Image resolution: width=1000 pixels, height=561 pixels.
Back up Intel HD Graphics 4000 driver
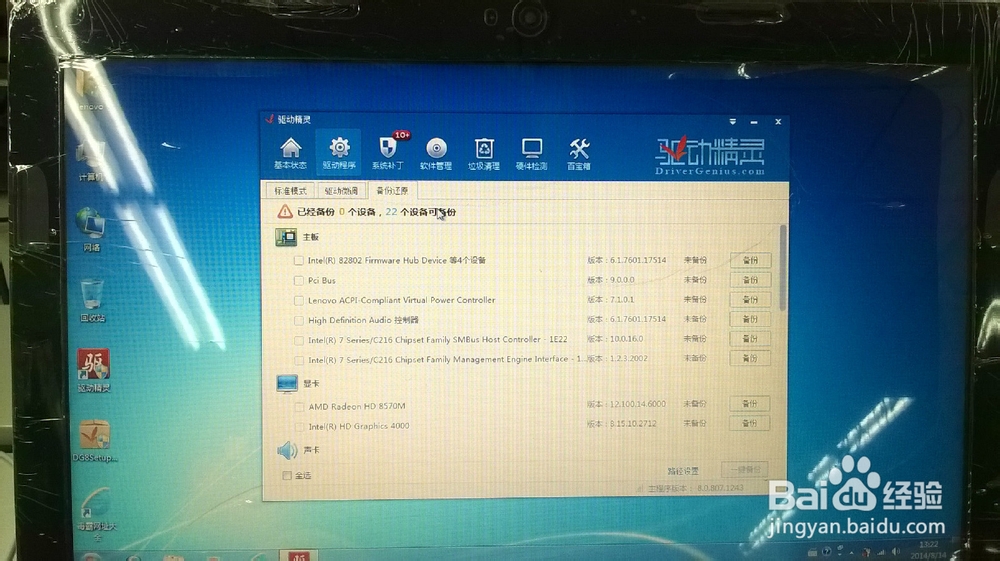750,423
